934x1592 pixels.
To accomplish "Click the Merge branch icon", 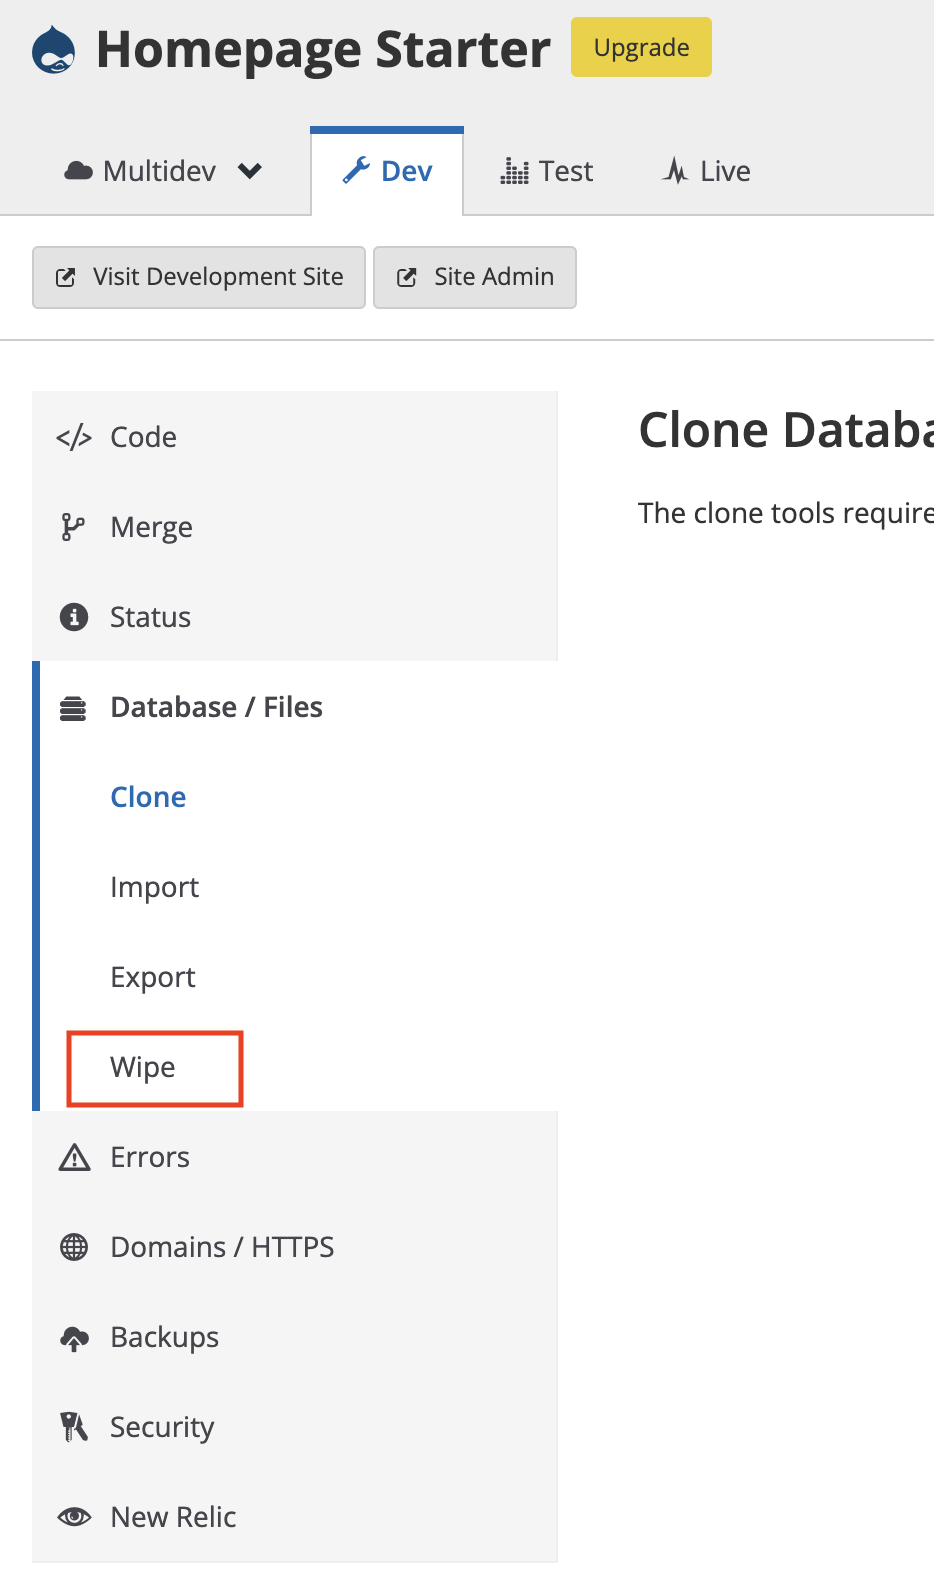I will click(73, 527).
